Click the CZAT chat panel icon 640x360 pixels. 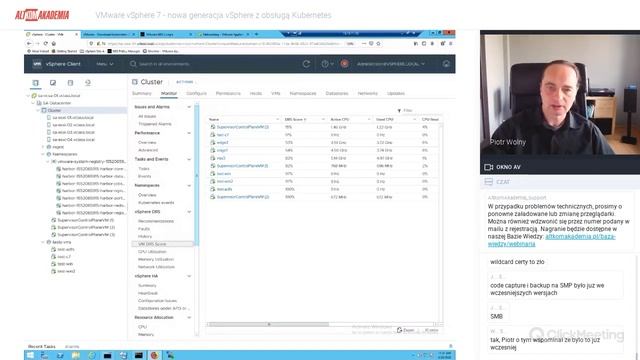click(489, 182)
